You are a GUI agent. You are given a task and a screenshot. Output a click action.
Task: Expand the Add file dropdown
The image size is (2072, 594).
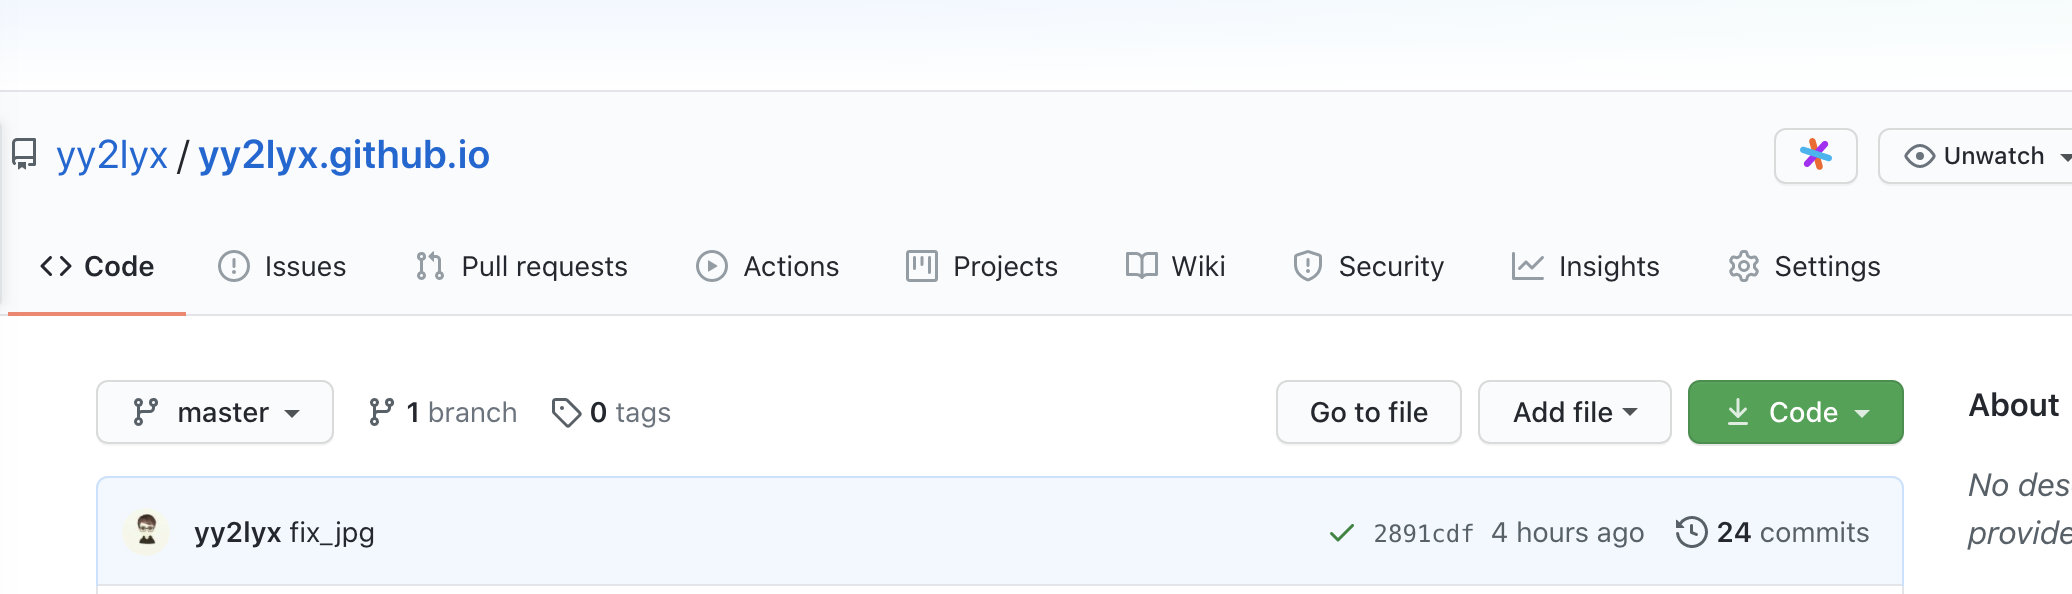coord(1574,412)
